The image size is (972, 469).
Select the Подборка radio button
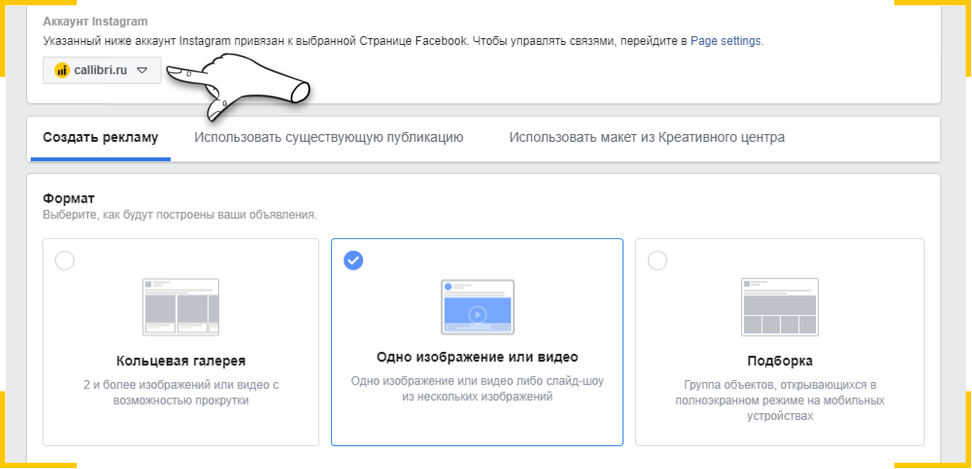coord(657,261)
